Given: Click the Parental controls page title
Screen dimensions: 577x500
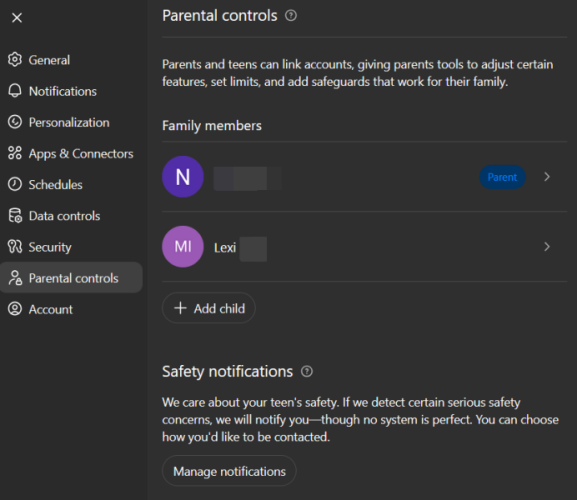Looking at the screenshot, I should point(220,15).
